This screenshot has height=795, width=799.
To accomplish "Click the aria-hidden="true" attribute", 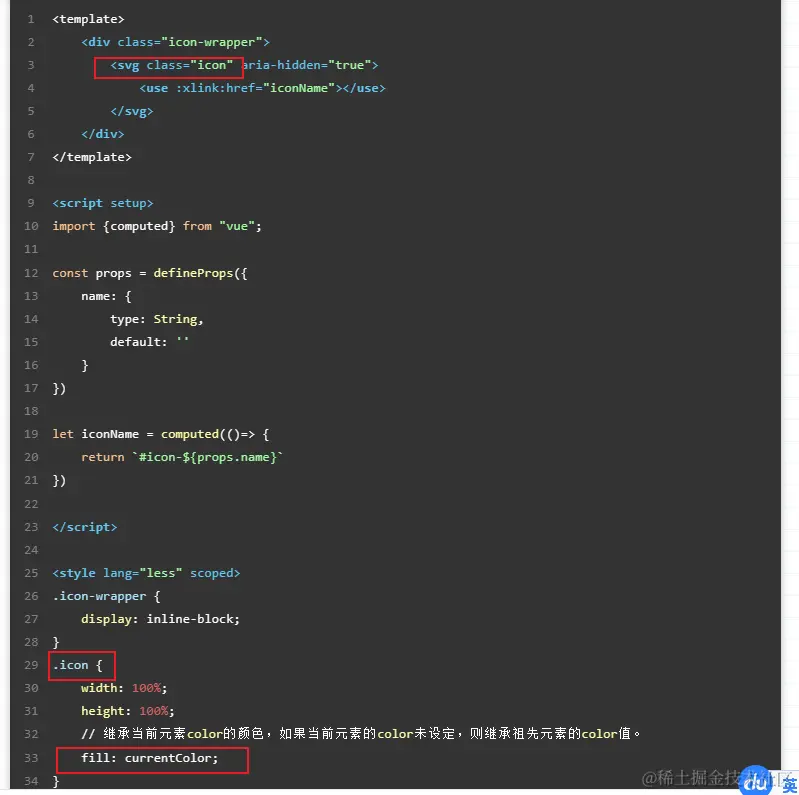I will pyautogui.click(x=310, y=65).
